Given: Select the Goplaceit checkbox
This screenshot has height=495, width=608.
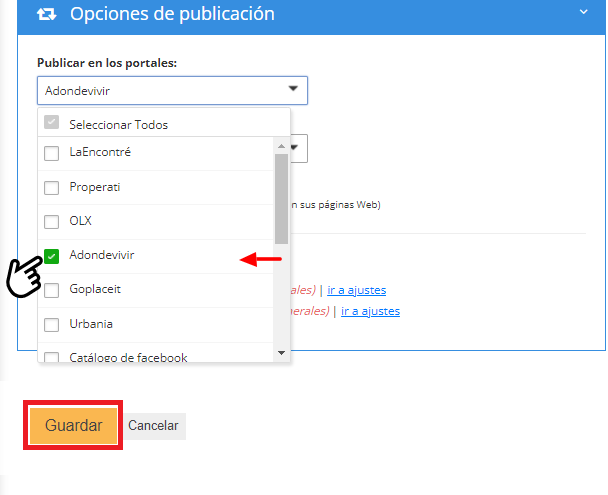Looking at the screenshot, I should click(52, 290).
